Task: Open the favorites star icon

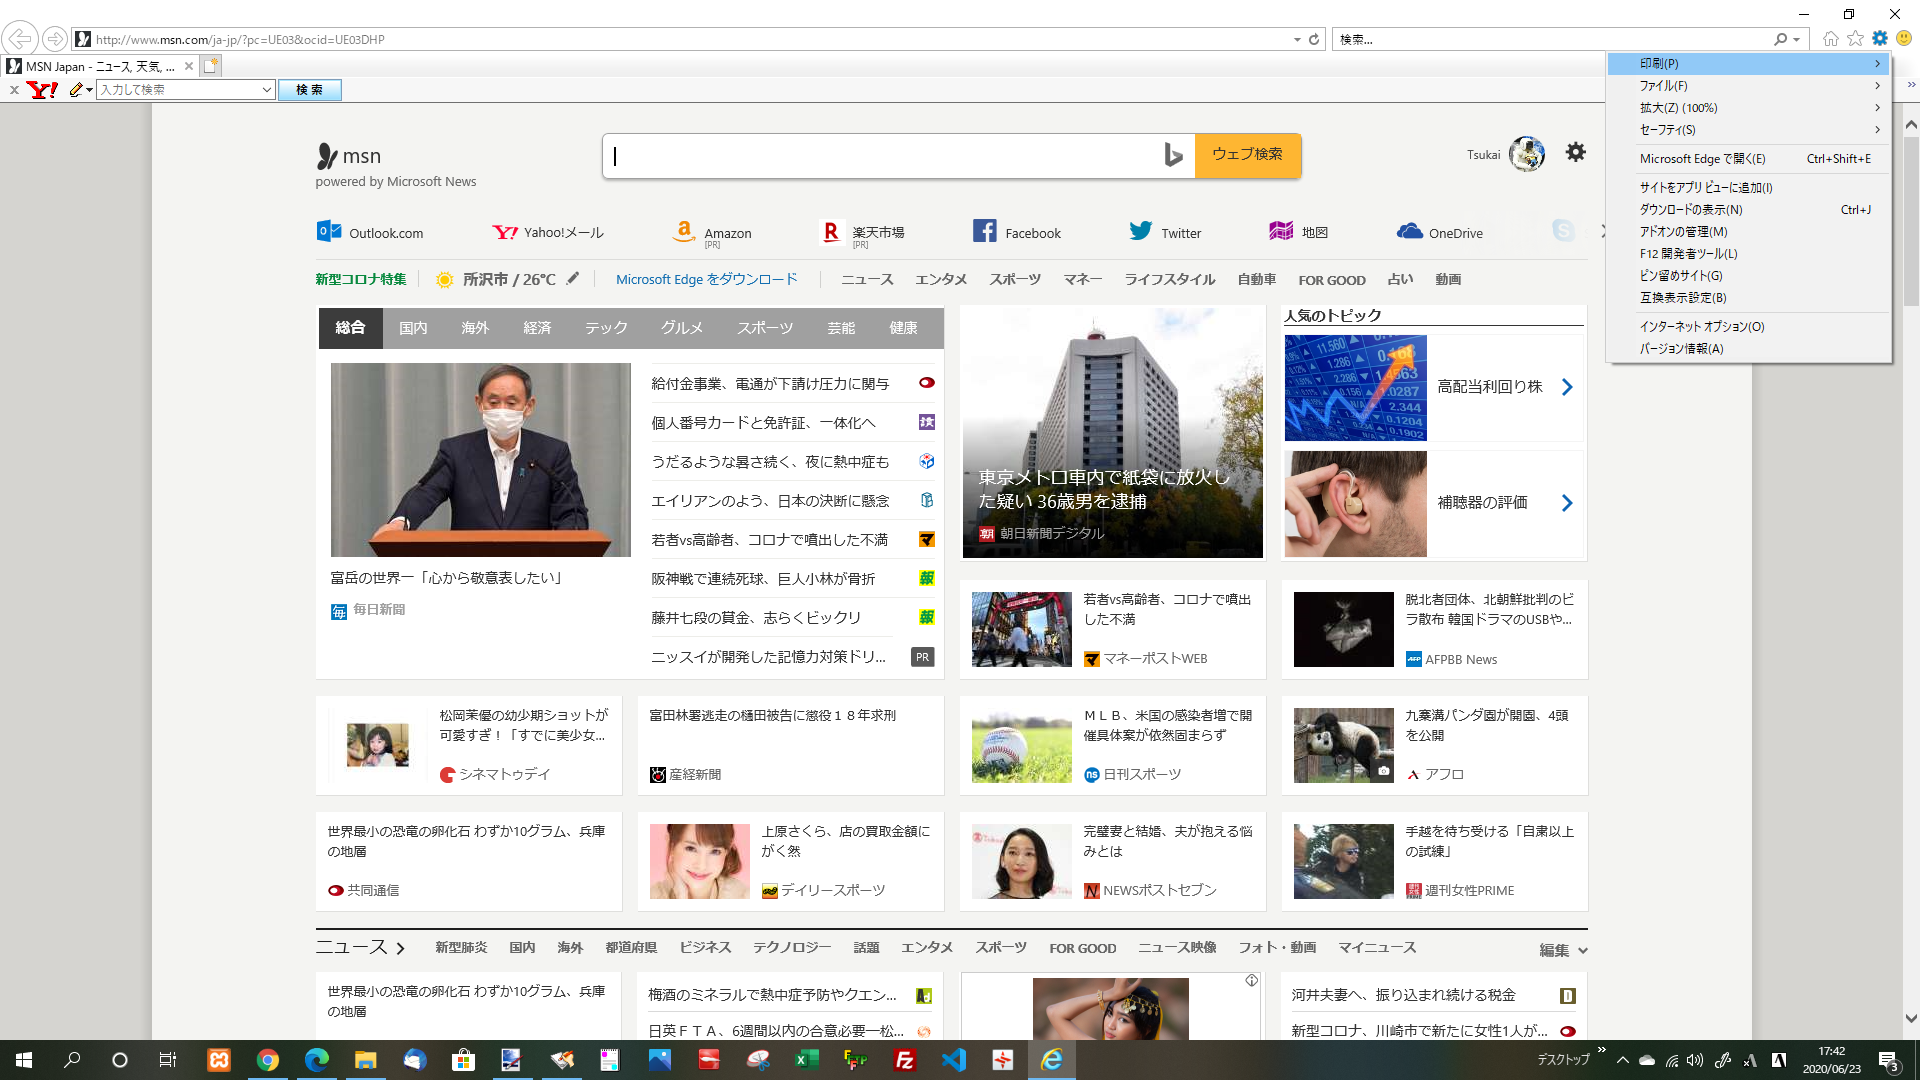Action: click(x=1855, y=38)
